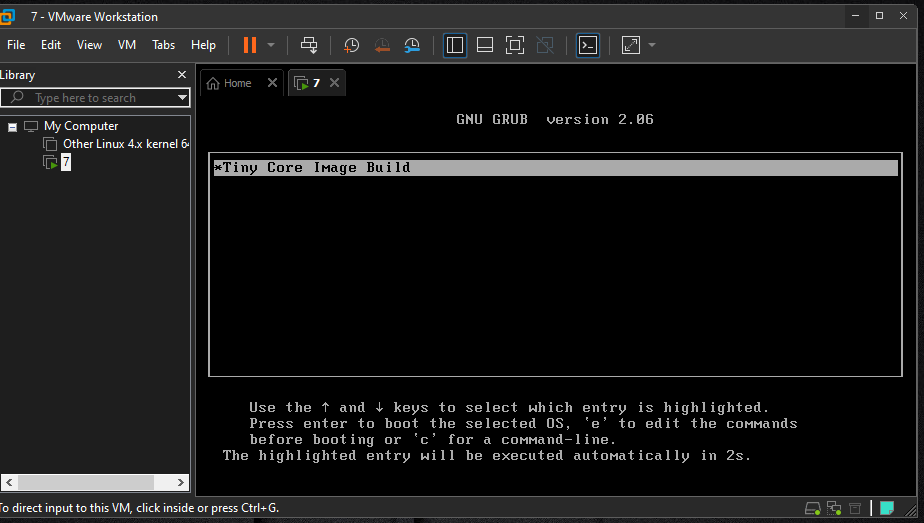Select My Computer in the library
This screenshot has height=523, width=924.
coord(81,126)
